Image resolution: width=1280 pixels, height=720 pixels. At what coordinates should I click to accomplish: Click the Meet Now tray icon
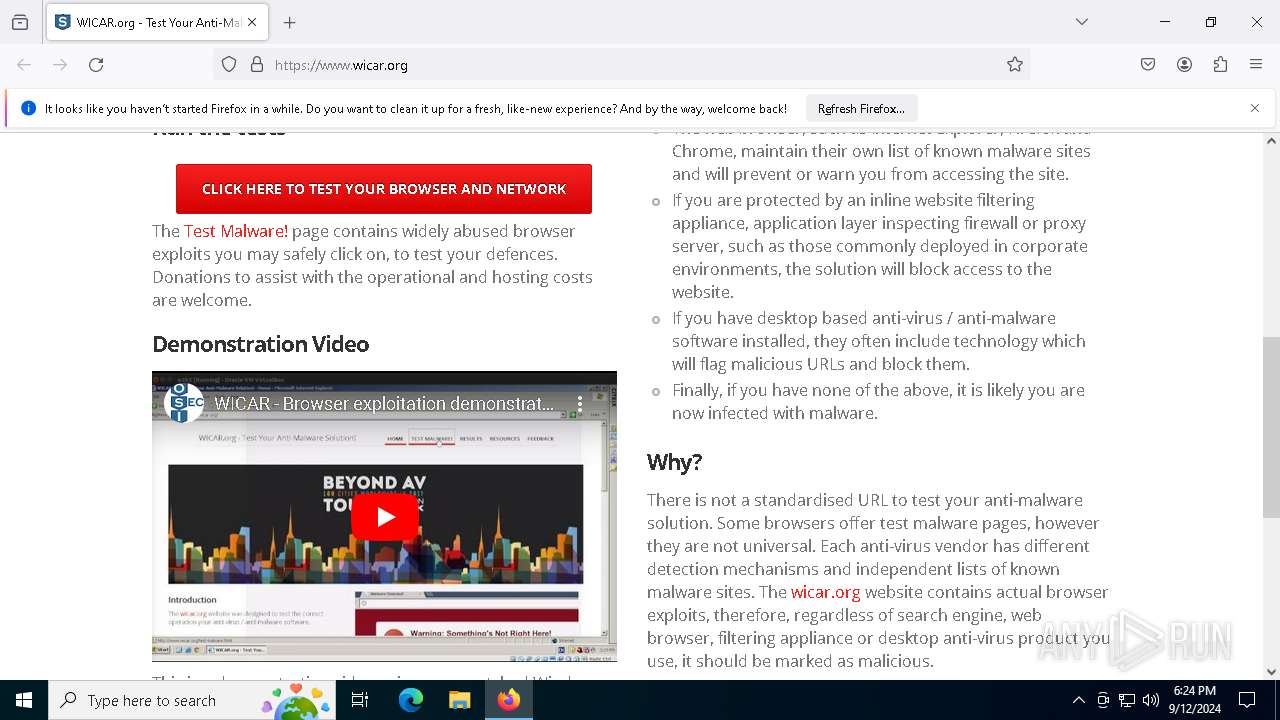click(x=1103, y=700)
